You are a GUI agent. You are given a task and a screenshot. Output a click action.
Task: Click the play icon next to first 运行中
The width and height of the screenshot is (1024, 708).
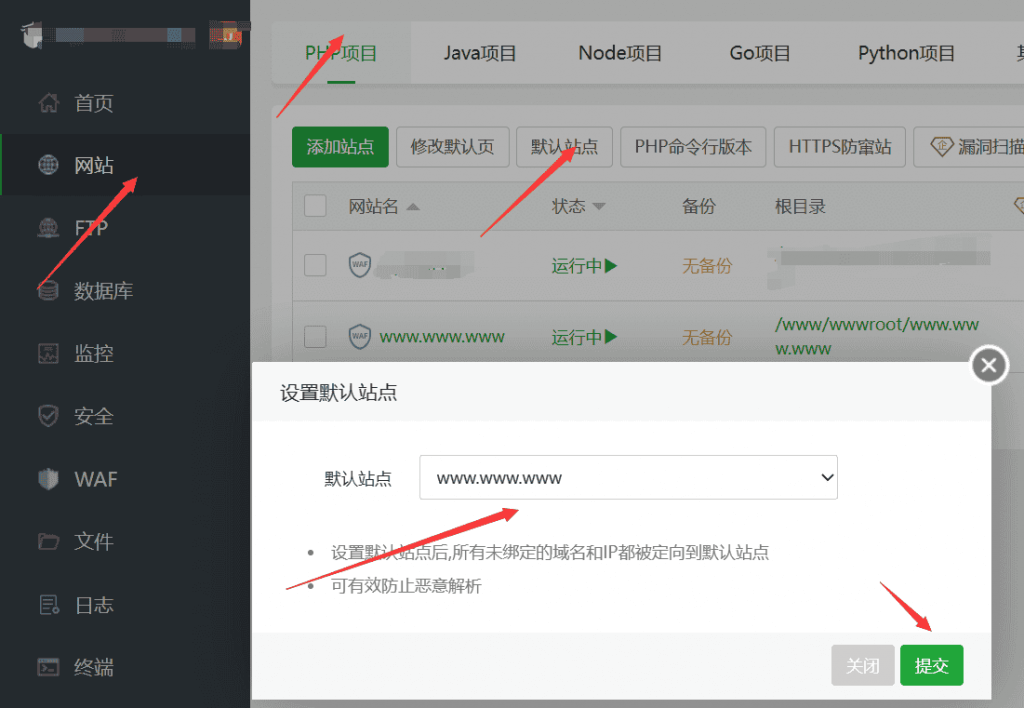click(611, 266)
